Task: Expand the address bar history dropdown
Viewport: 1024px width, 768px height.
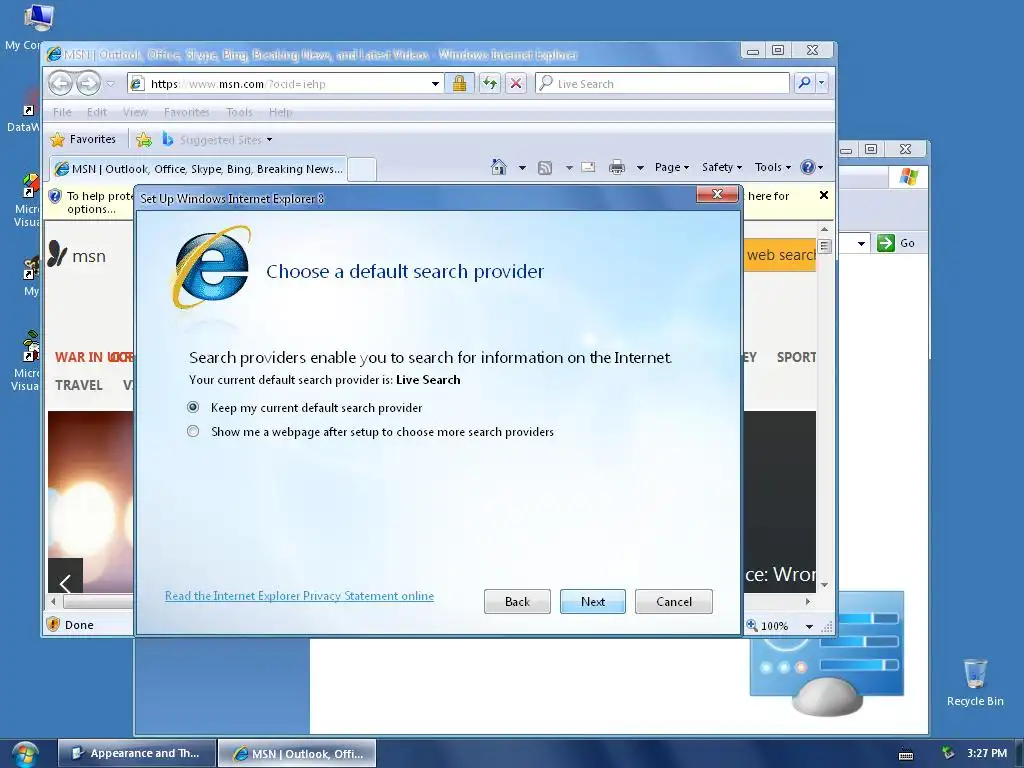Action: pyautogui.click(x=435, y=84)
